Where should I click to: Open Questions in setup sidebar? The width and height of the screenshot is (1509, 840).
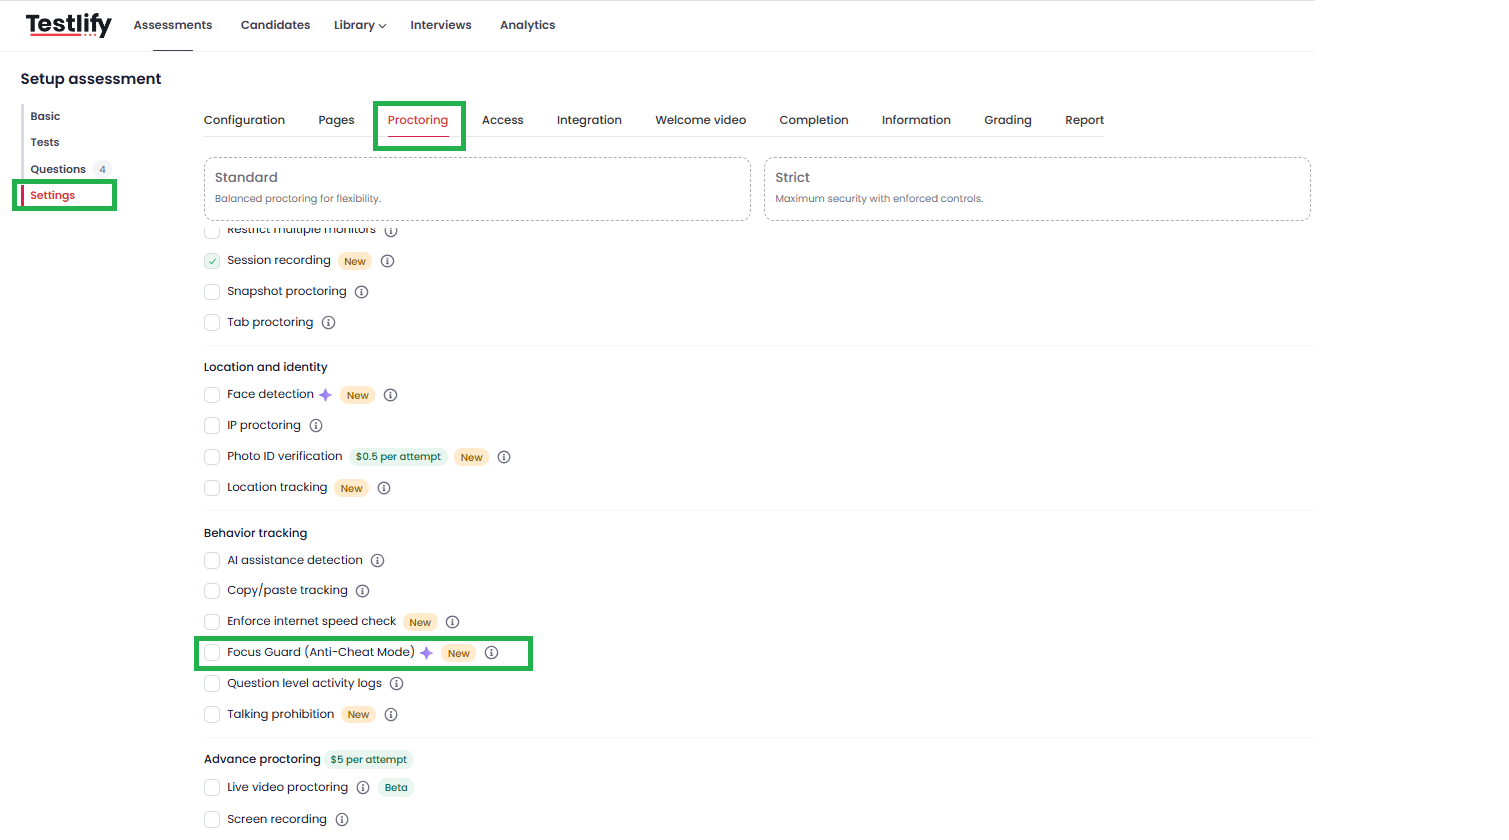click(58, 169)
